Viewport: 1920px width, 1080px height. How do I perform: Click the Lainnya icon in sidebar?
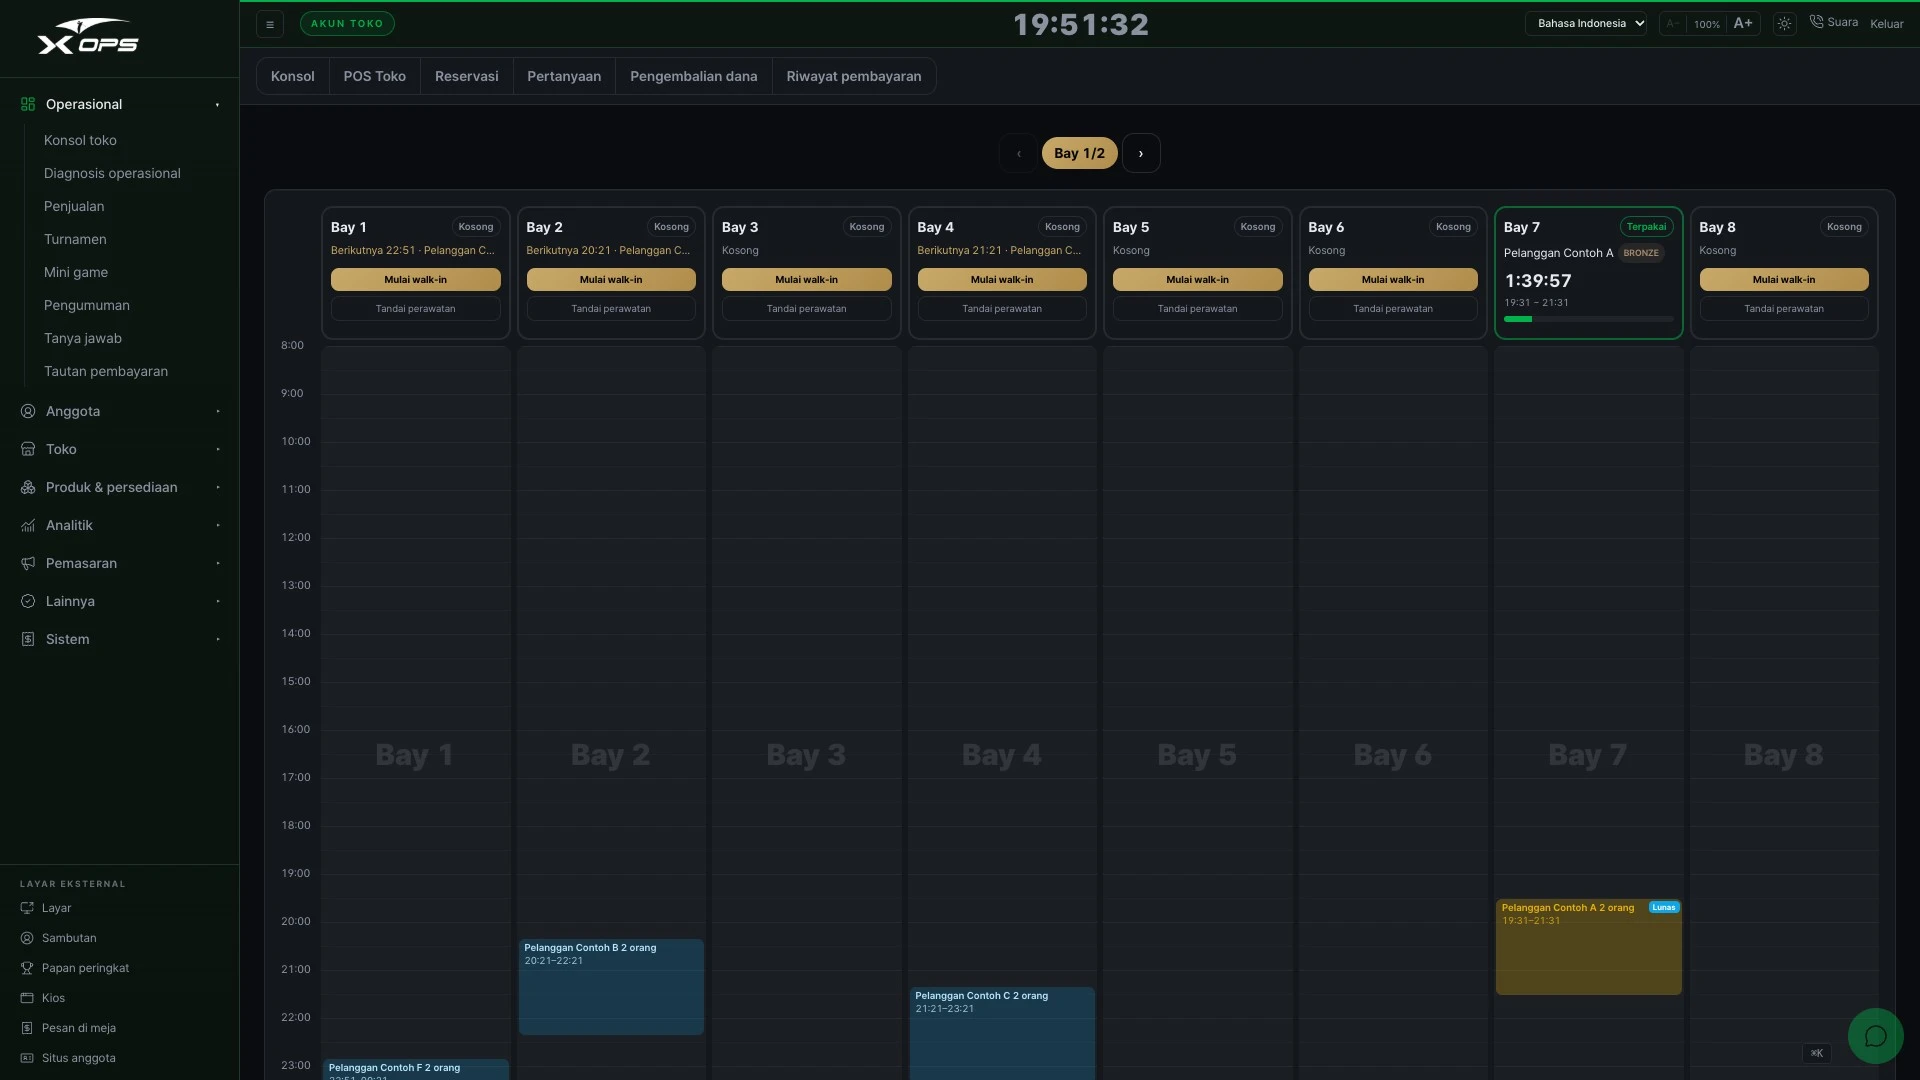pos(28,601)
